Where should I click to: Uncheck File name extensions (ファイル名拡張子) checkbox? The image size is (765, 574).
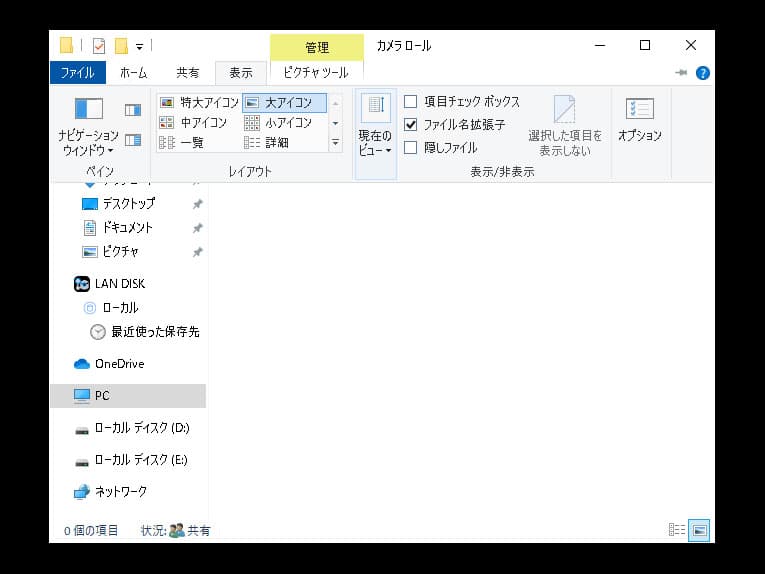pyautogui.click(x=411, y=125)
